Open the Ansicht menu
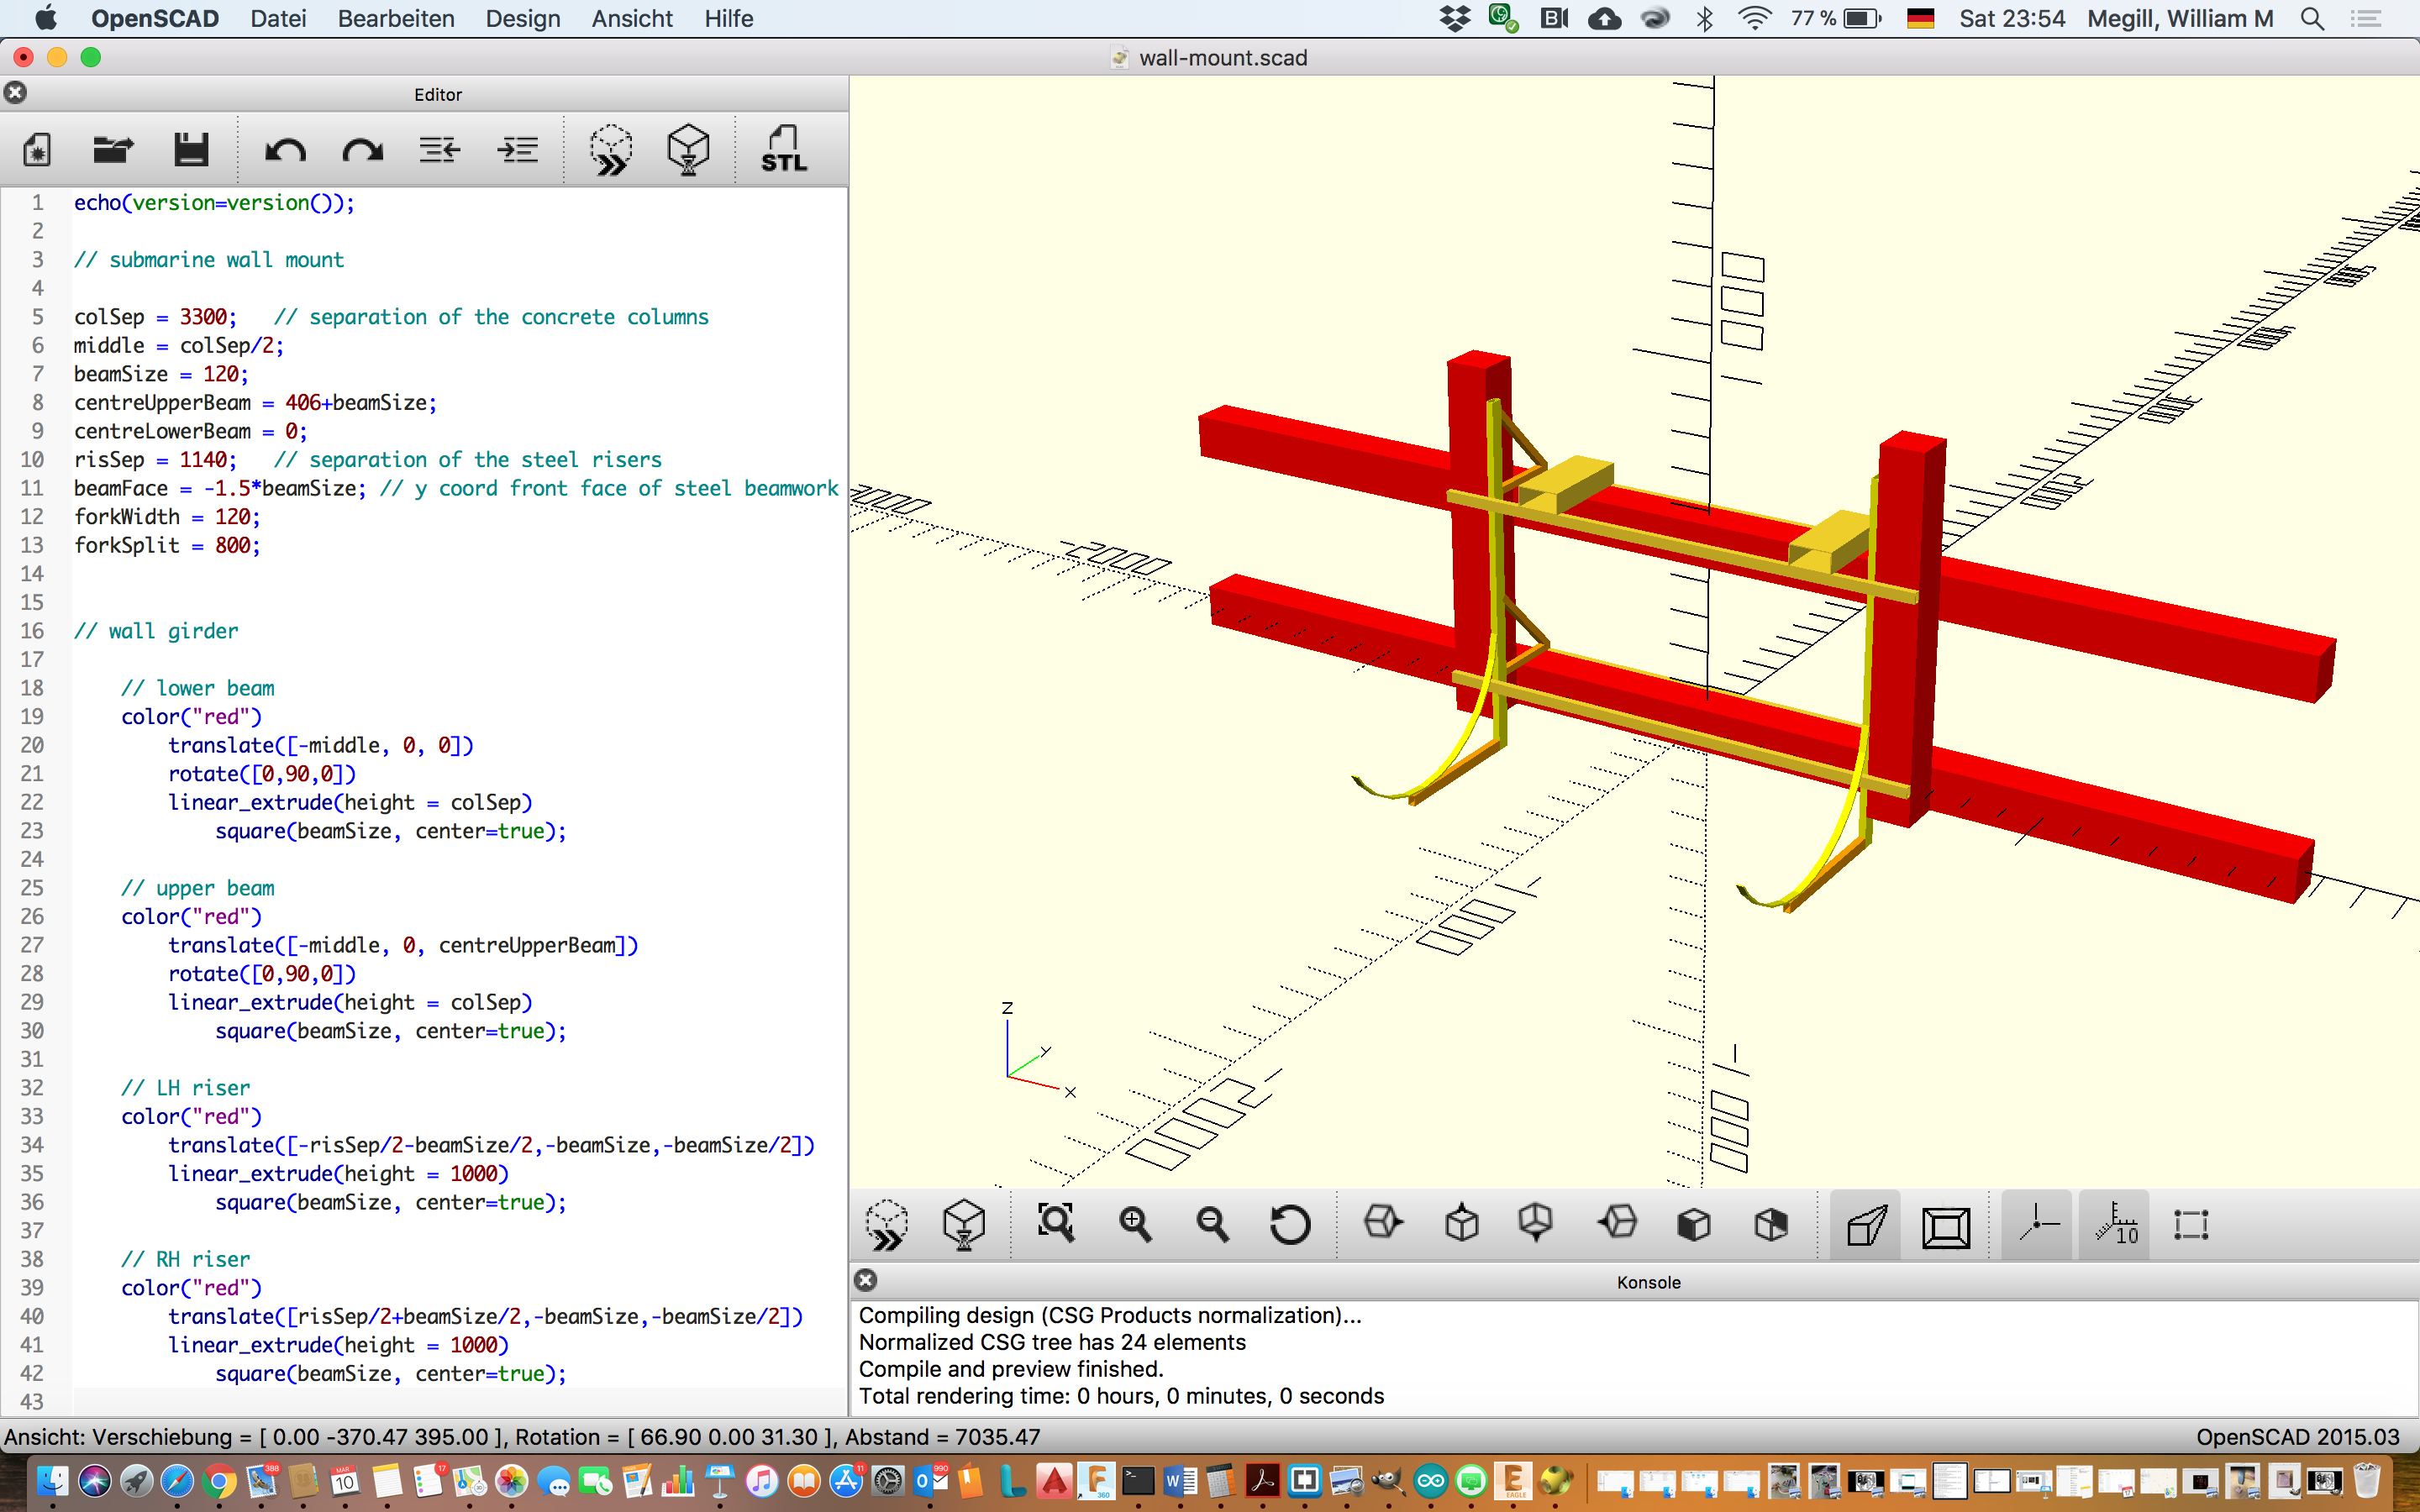Viewport: 2420px width, 1512px height. (631, 18)
